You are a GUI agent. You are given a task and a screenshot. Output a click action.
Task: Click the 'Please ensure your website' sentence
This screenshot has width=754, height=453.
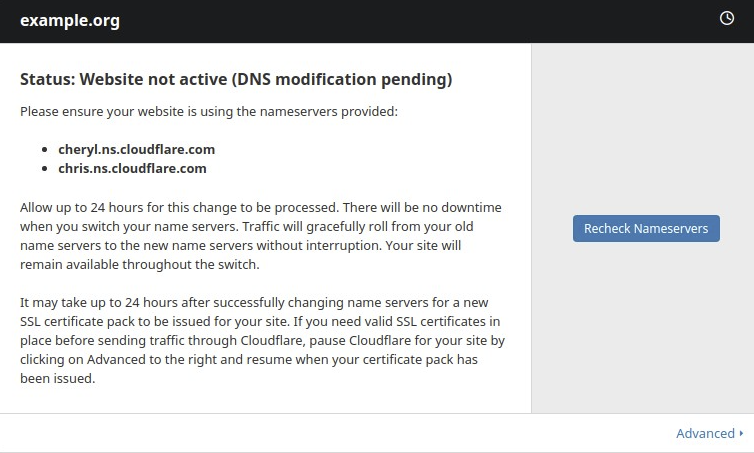tap(209, 112)
